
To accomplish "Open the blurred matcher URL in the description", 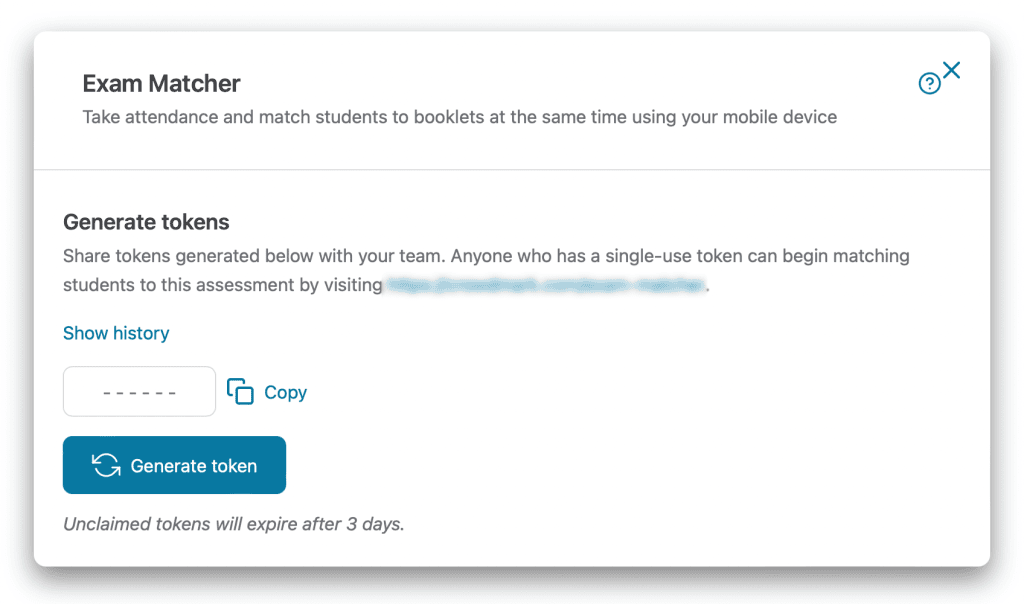I will 545,285.
